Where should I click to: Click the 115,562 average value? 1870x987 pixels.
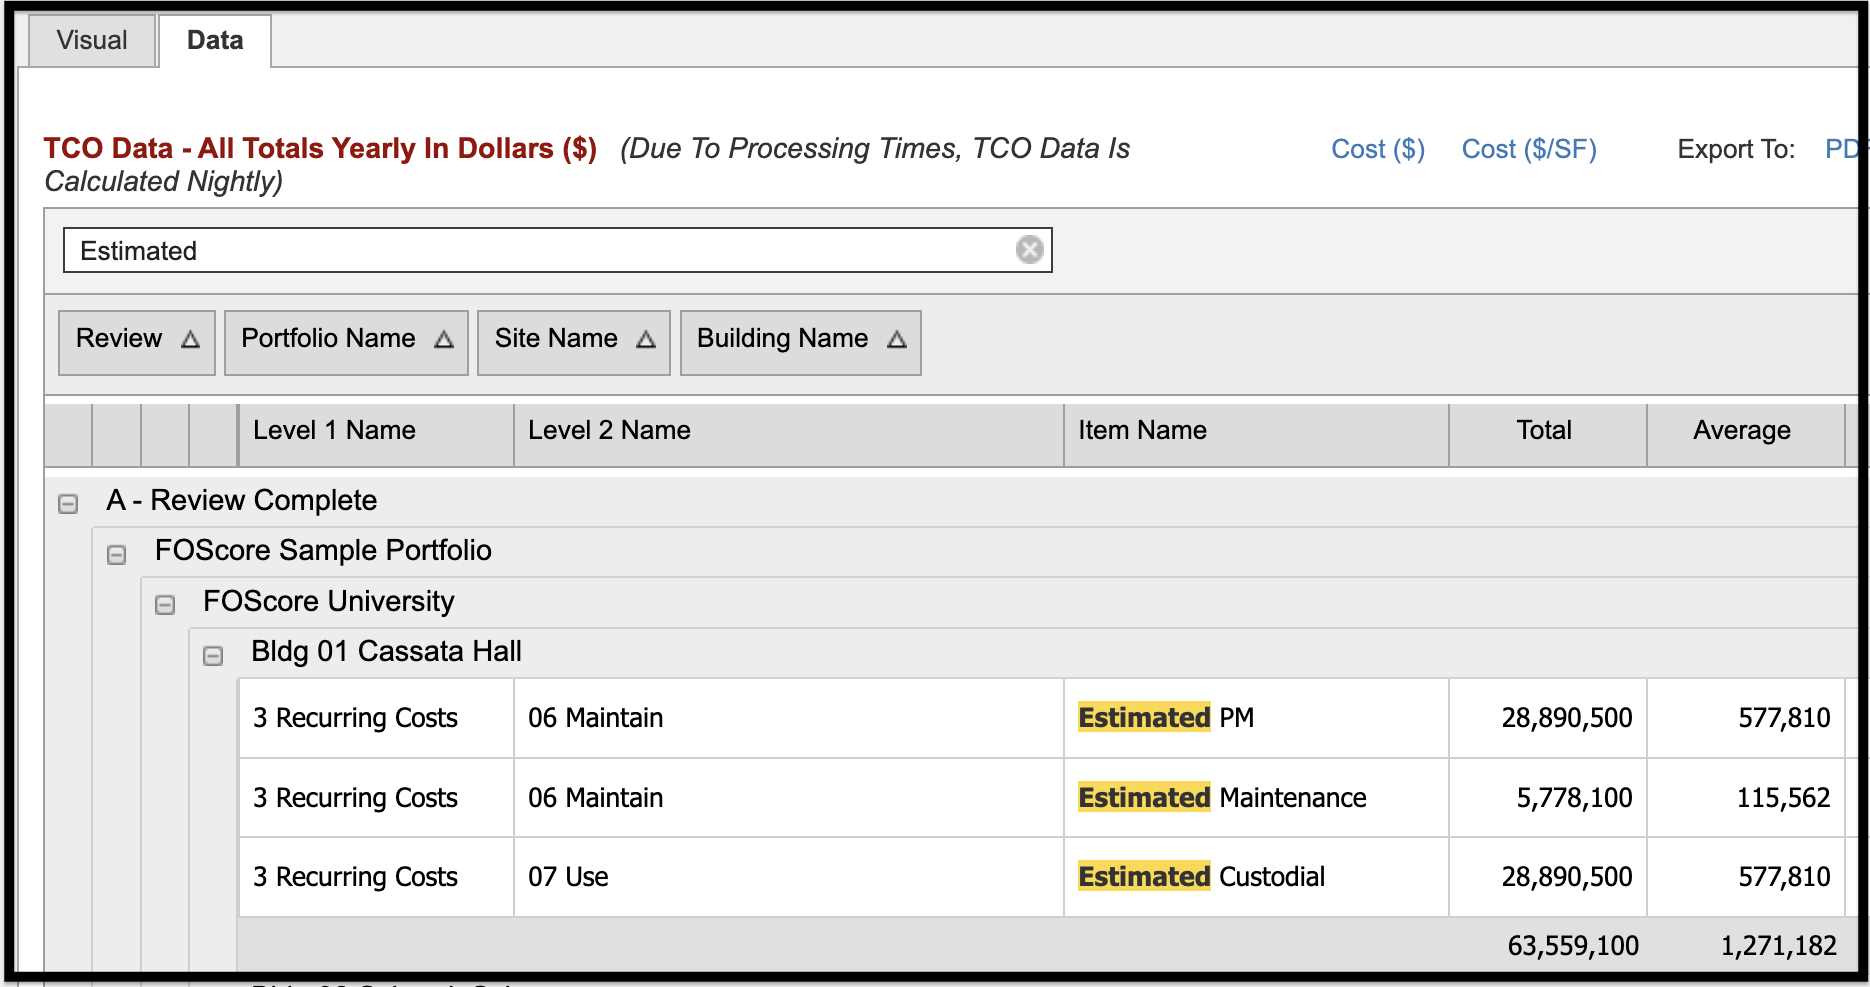point(1783,798)
